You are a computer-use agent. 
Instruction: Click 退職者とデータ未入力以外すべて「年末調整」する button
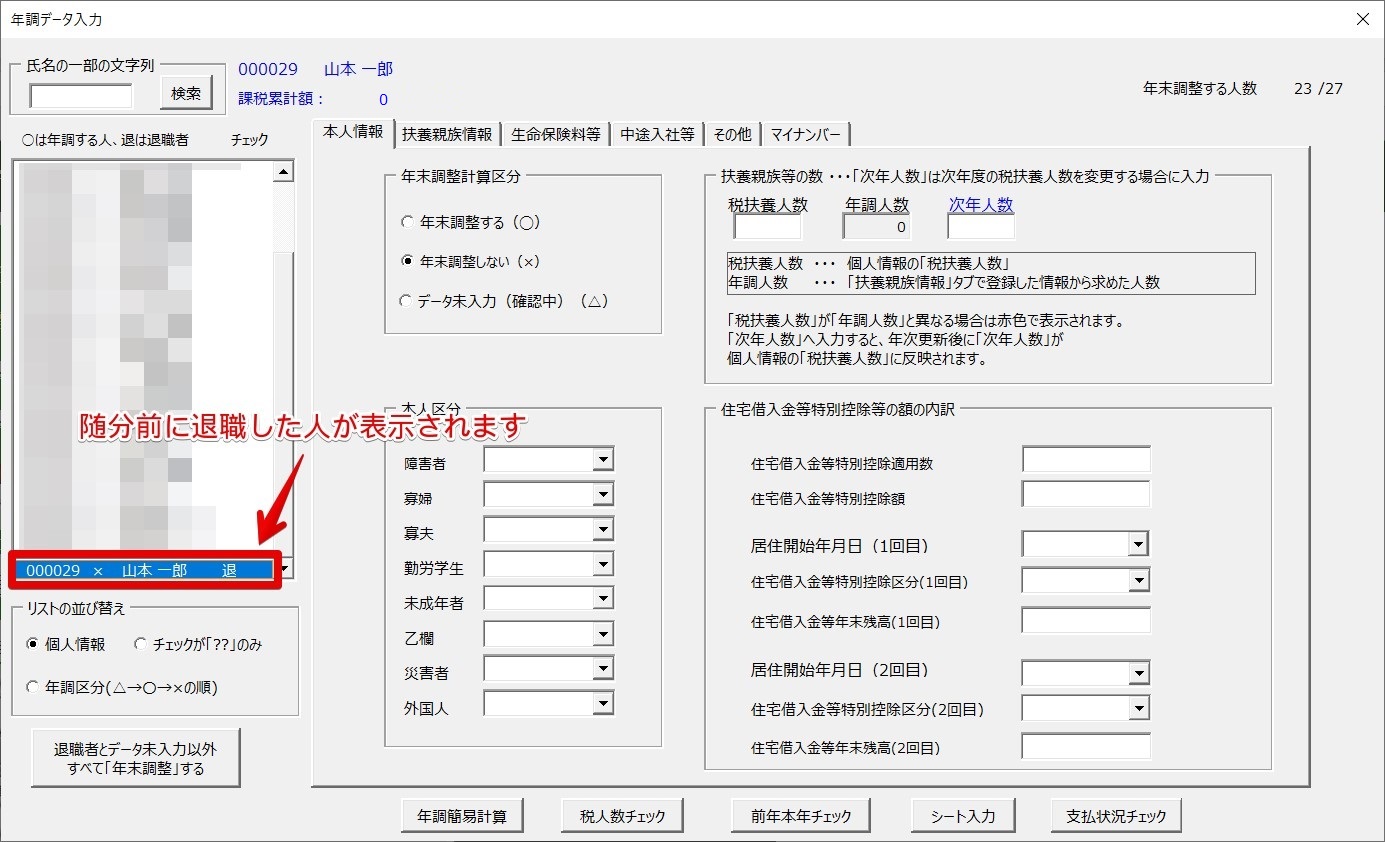pos(136,758)
